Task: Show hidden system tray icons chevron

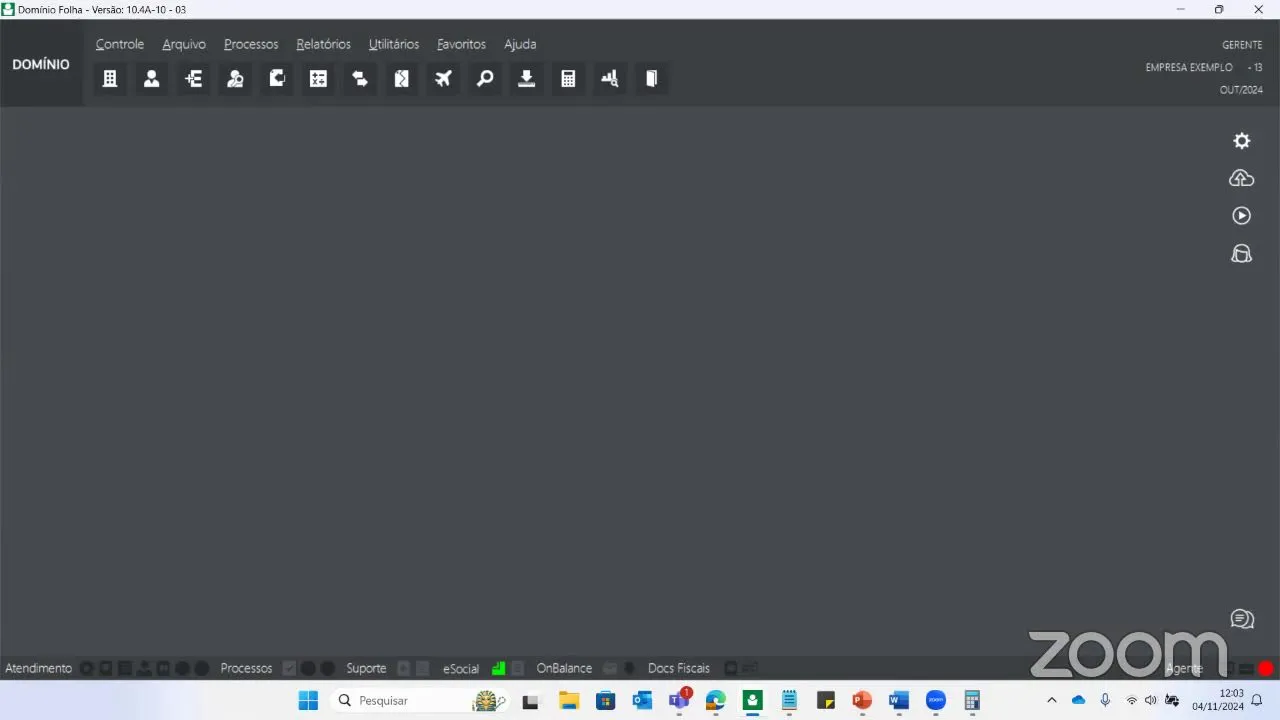Action: 1051,700
